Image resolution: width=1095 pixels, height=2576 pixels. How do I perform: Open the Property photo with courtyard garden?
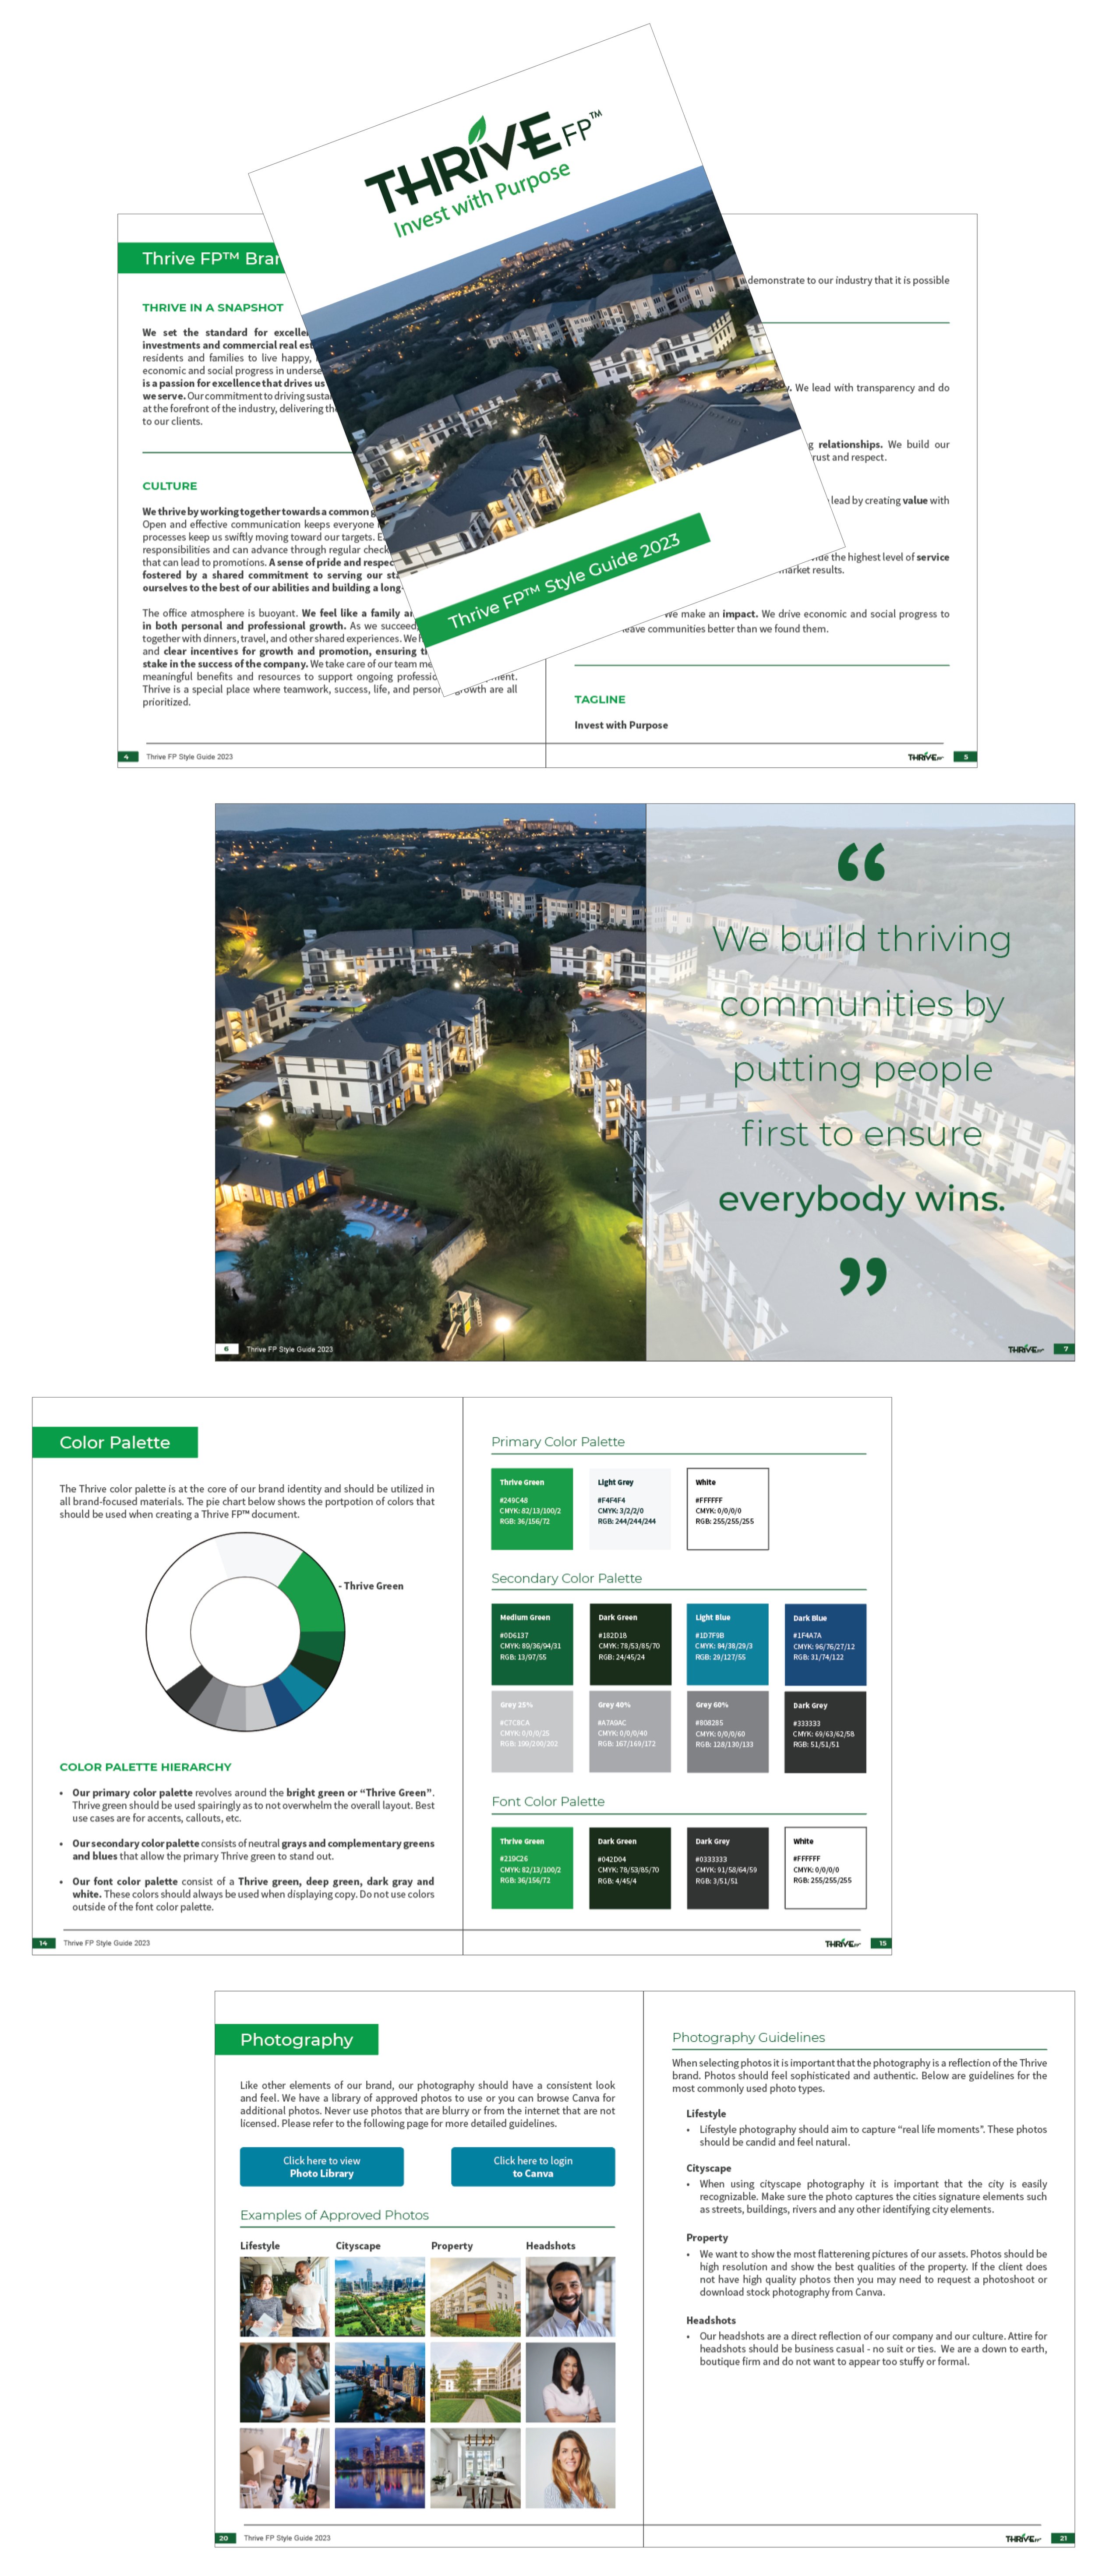[475, 2381]
